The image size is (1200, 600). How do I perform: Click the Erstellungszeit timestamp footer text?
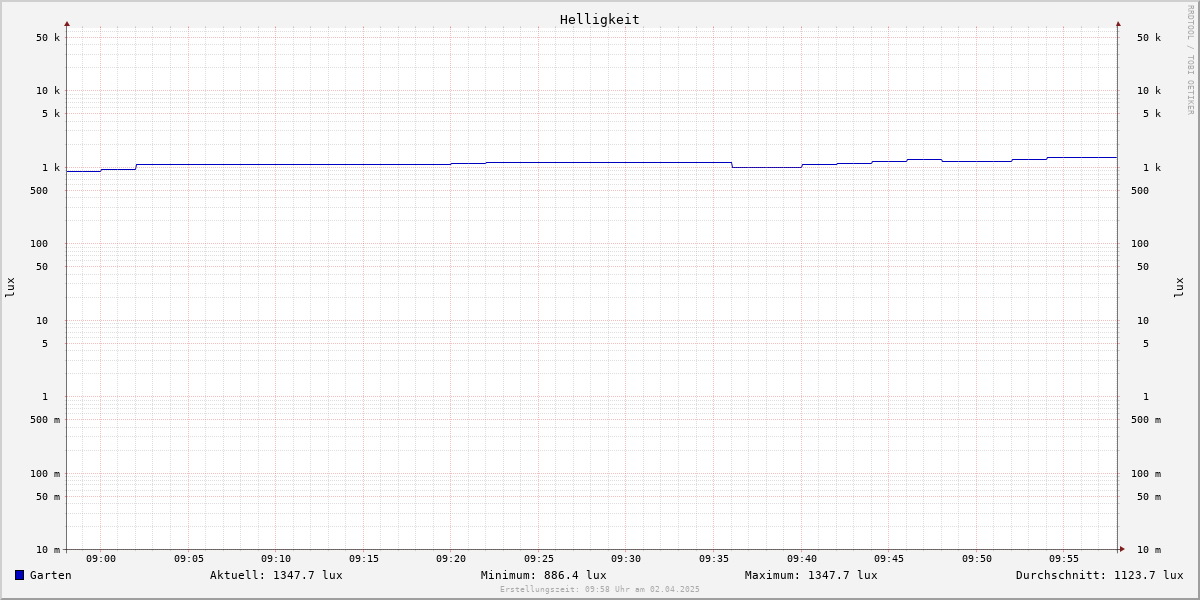tap(600, 589)
